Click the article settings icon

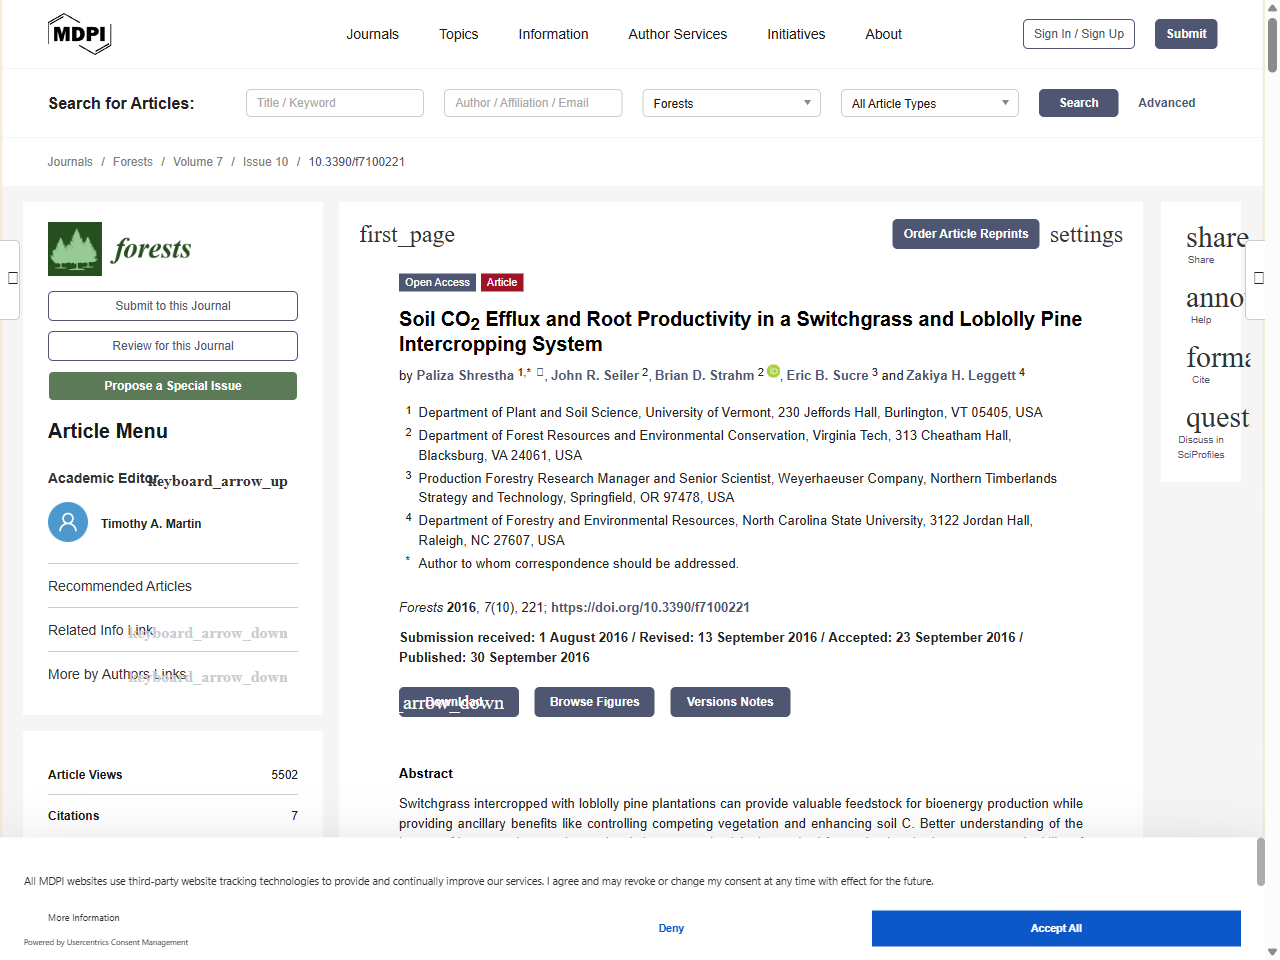[1086, 235]
